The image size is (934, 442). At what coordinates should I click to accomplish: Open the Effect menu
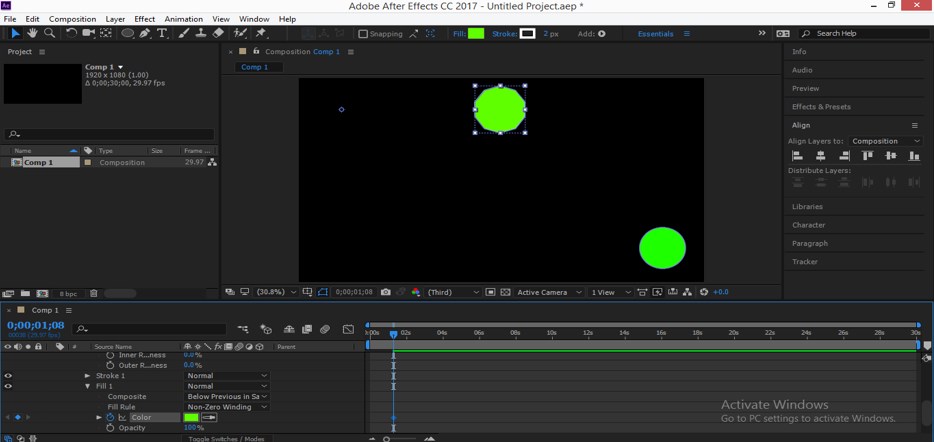pos(145,19)
